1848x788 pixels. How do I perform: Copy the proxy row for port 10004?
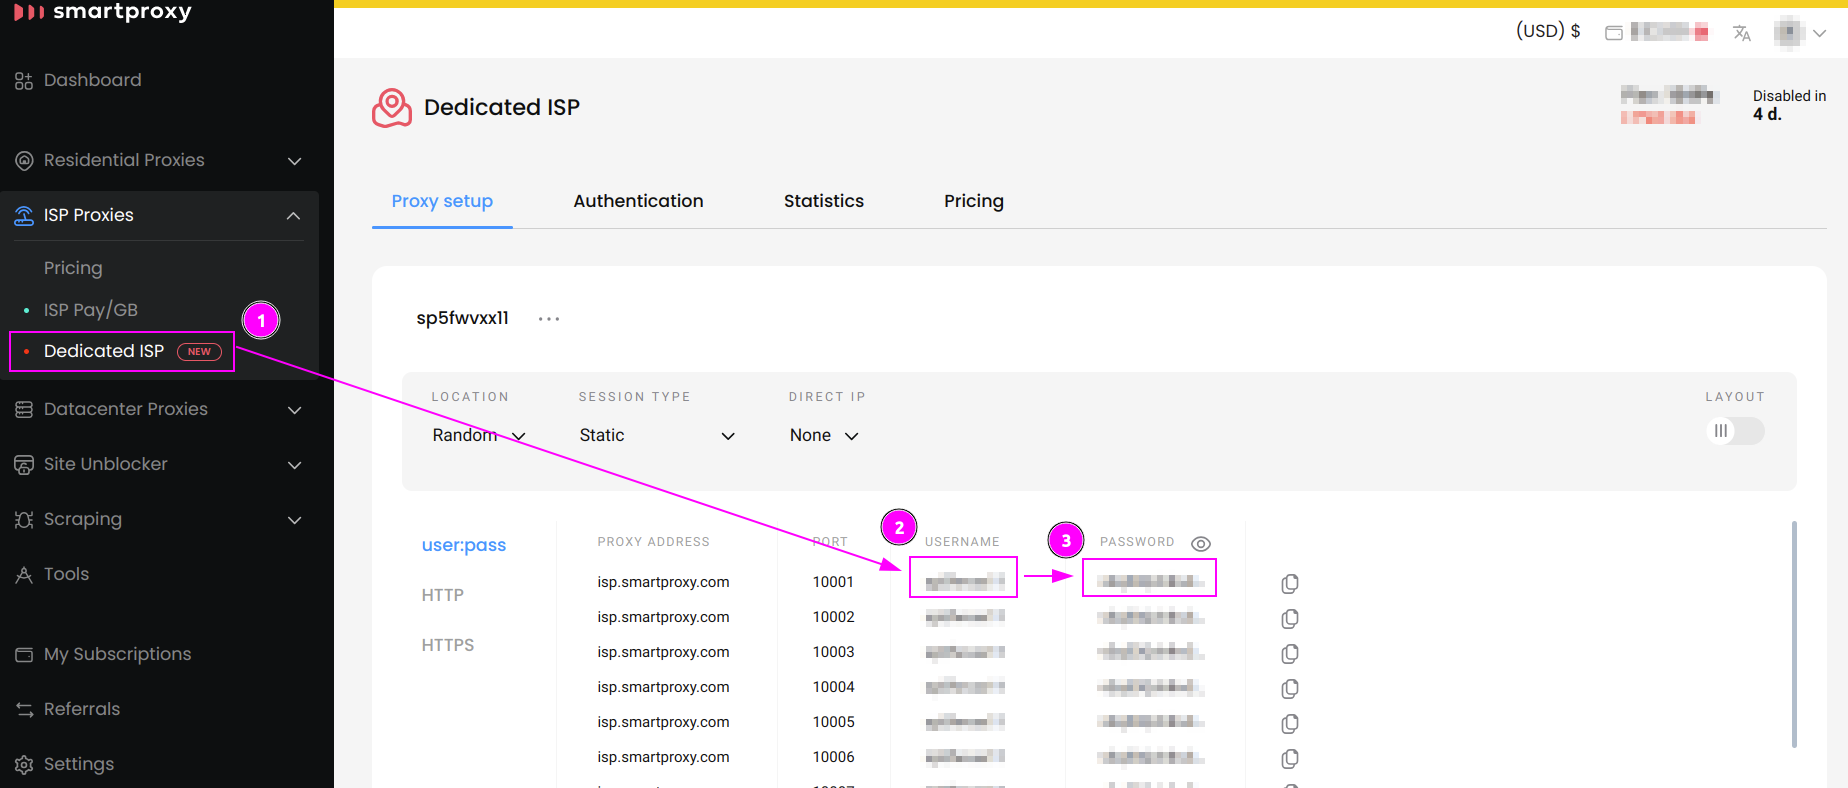point(1290,688)
